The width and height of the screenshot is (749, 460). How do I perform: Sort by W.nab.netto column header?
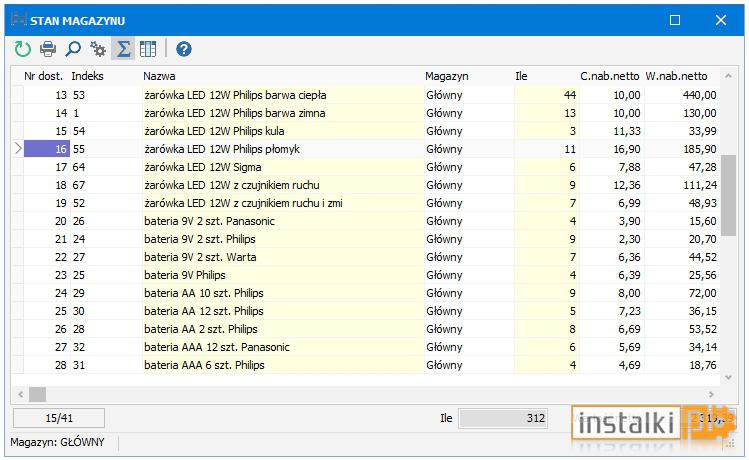point(676,76)
